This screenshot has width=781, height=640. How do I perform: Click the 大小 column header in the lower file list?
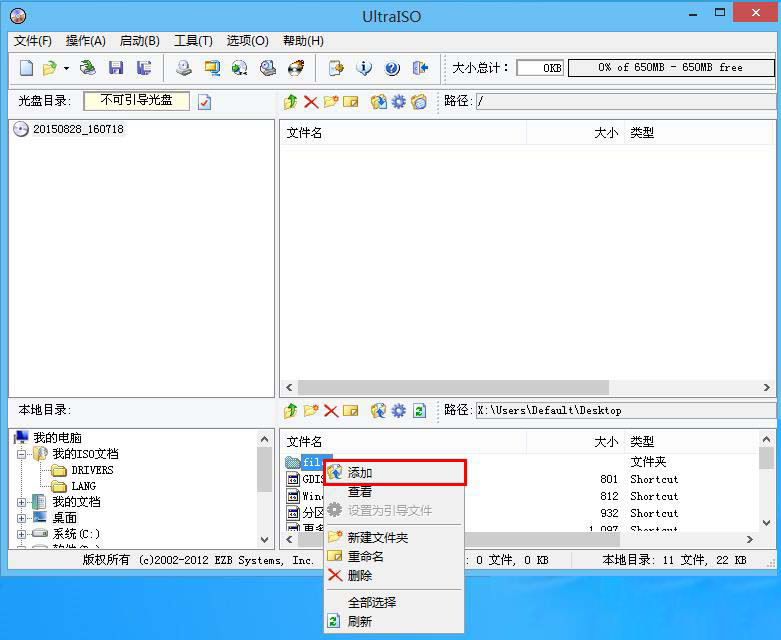[575, 442]
